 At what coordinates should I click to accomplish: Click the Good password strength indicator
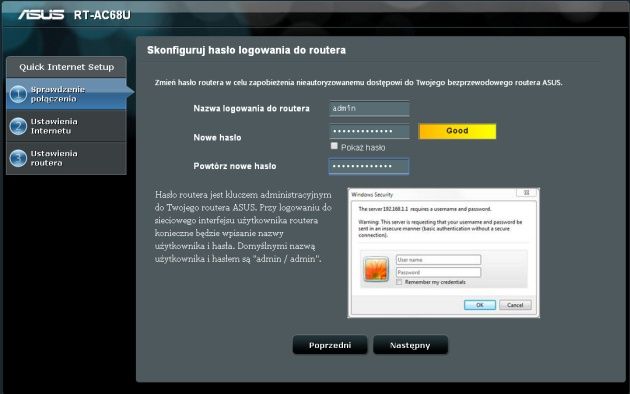tap(457, 131)
